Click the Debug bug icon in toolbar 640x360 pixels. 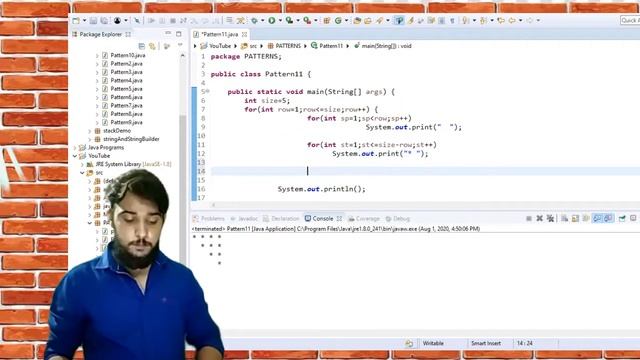pos(254,20)
